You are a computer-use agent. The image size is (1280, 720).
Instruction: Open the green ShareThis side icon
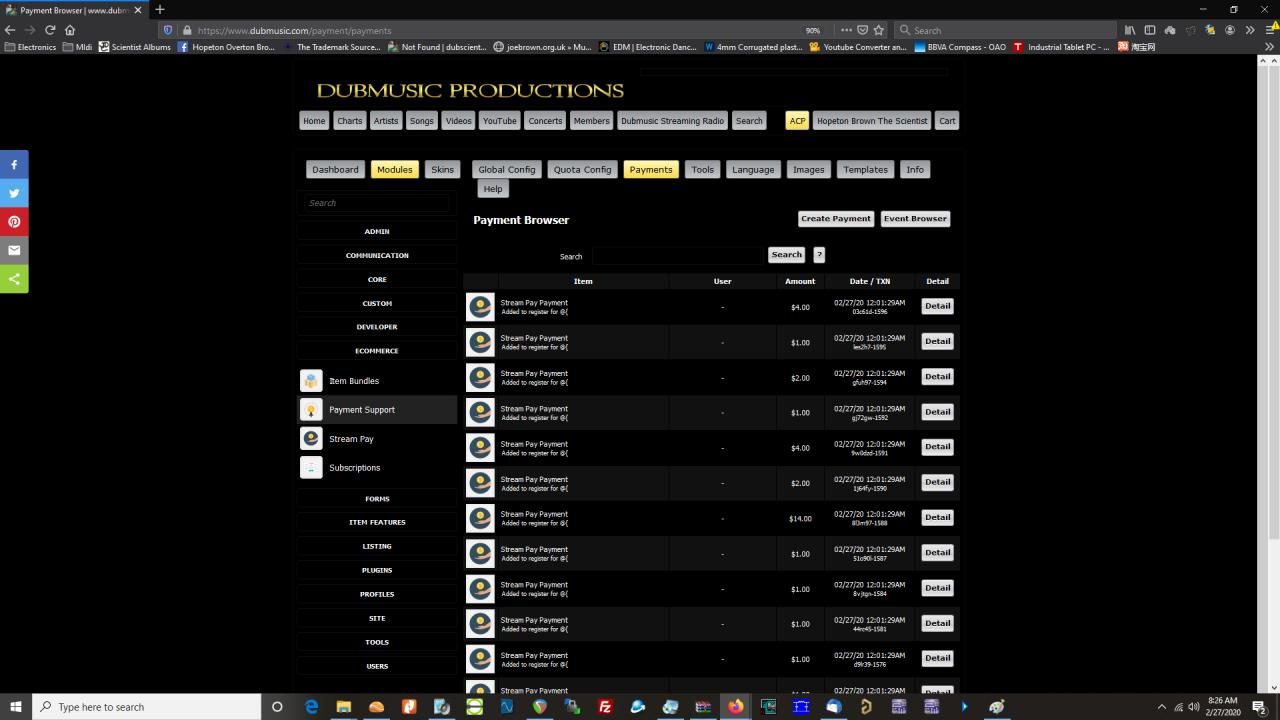pos(14,279)
